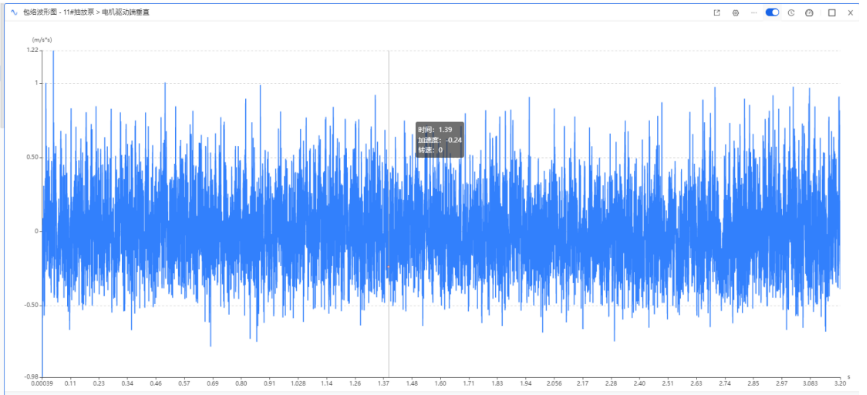This screenshot has width=867, height=395.
Task: Click the waveform icon beside title
Action: point(14,12)
